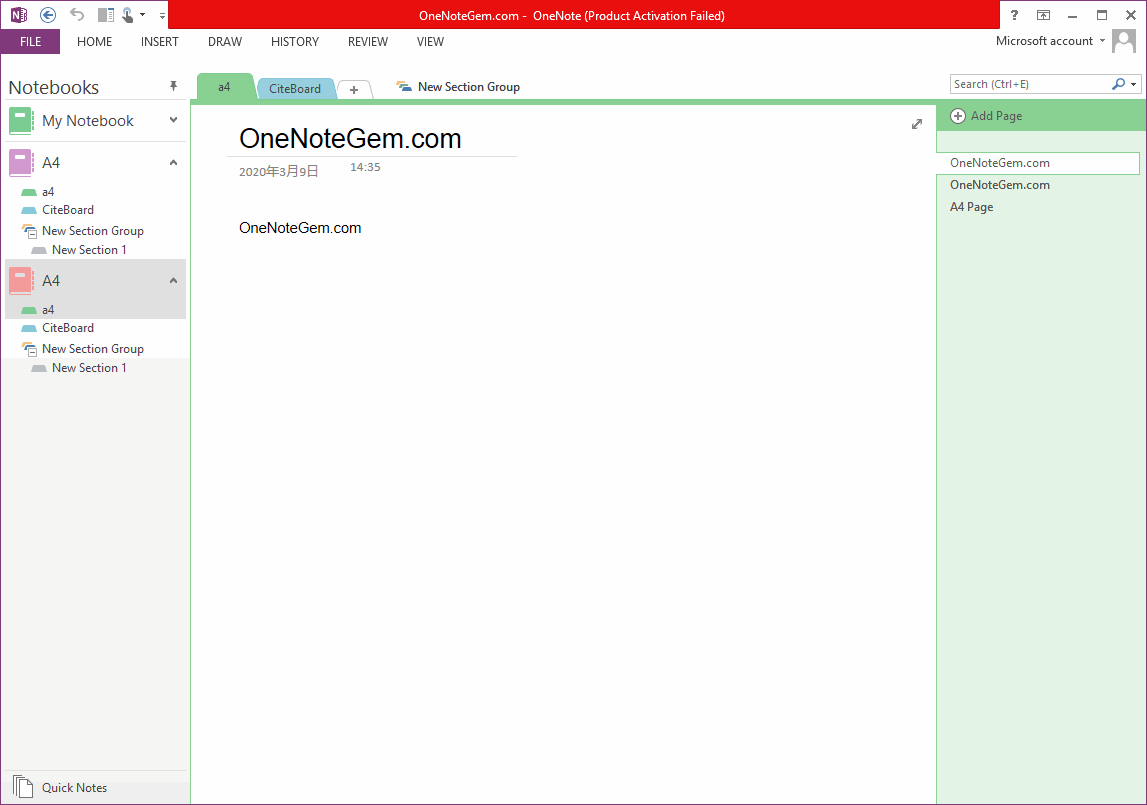1147x805 pixels.
Task: Click the page title OneNoteGem.com
Action: point(350,138)
